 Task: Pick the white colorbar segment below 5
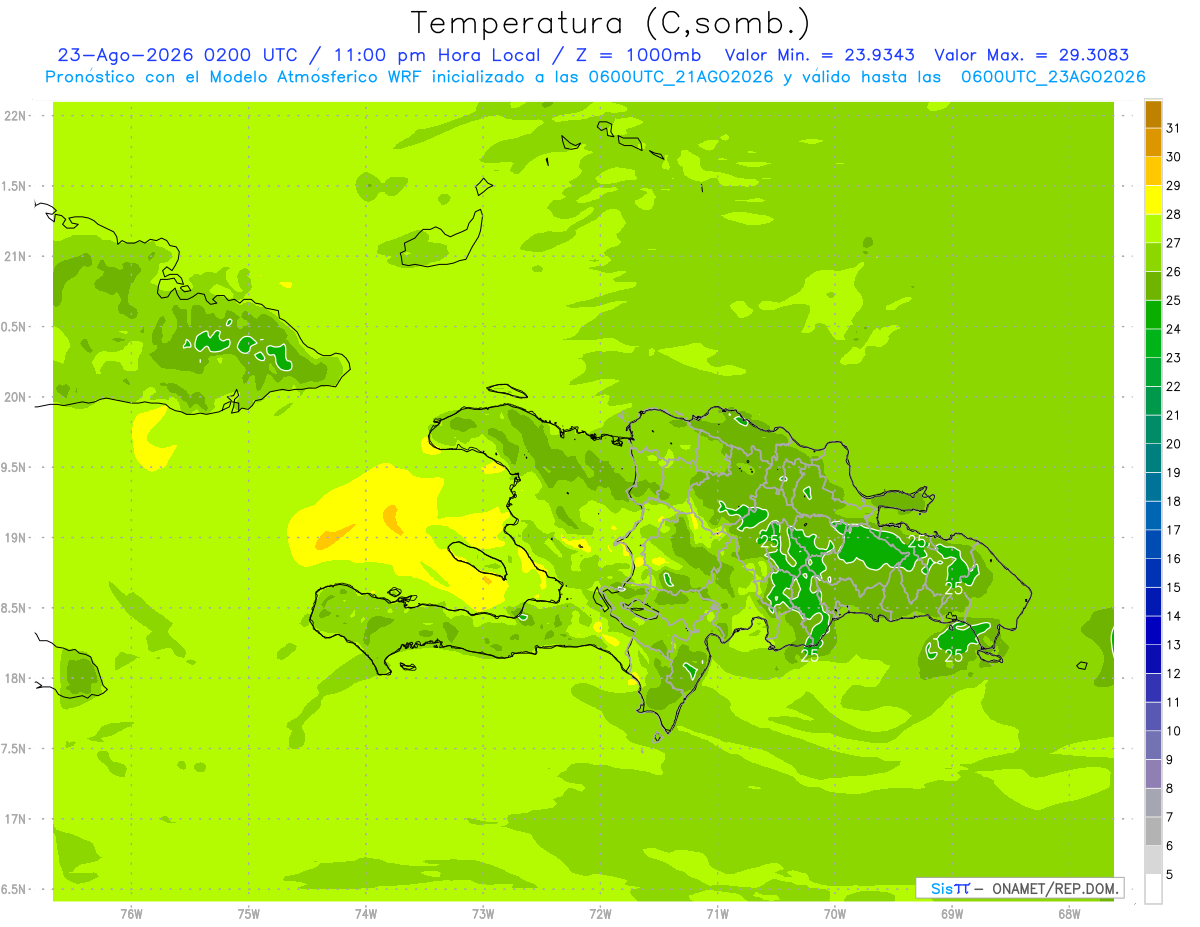tap(1153, 889)
